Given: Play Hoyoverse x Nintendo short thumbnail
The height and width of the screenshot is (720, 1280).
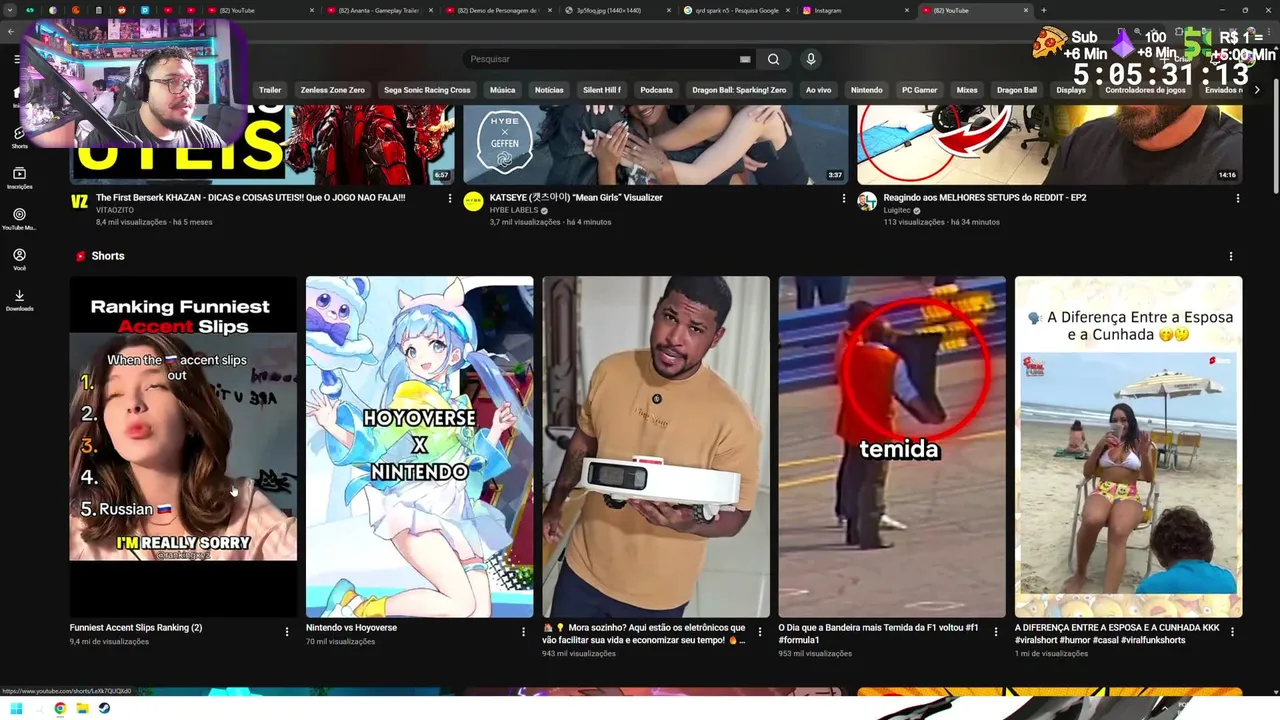Looking at the screenshot, I should click(x=419, y=446).
